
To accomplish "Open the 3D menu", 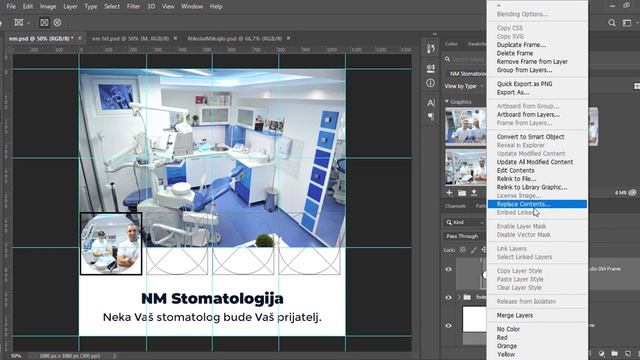I will click(x=151, y=7).
